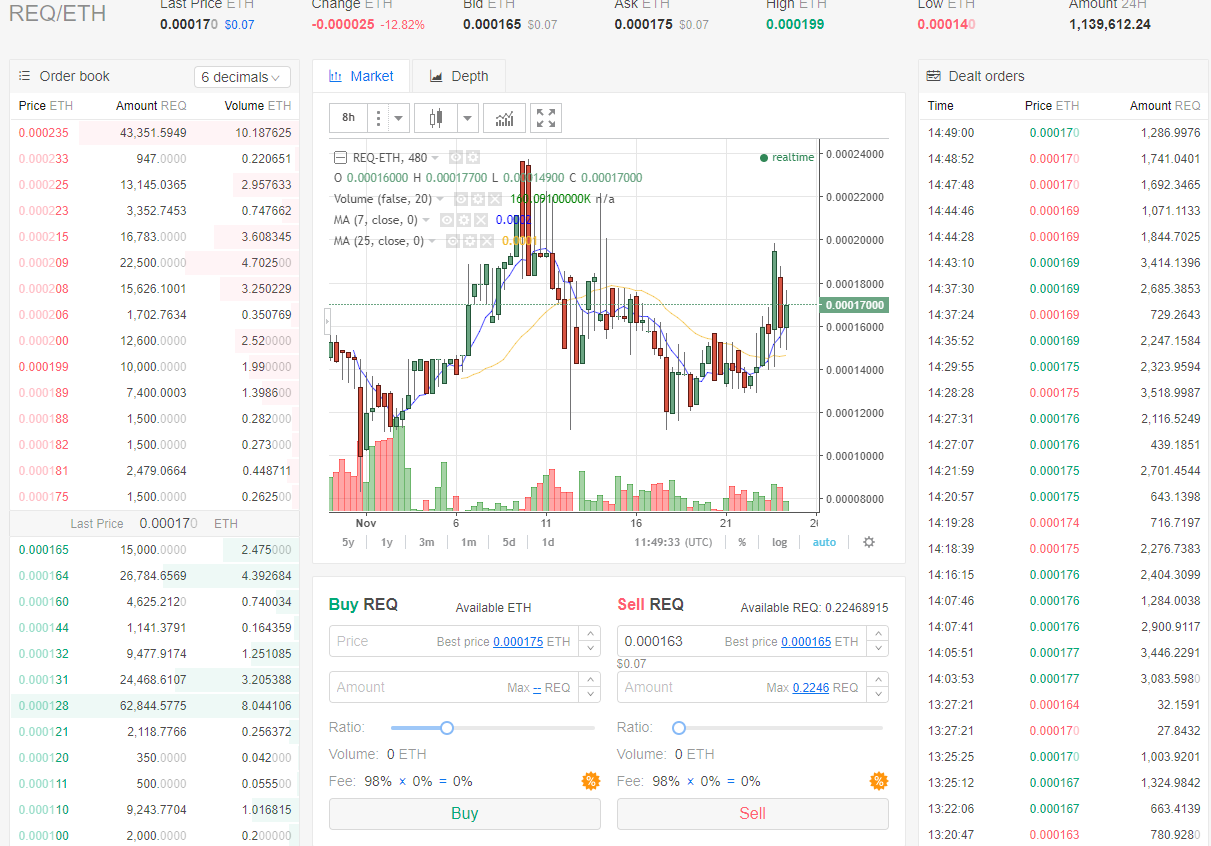Screen dimensions: 1211x846
Task: Toggle log scale on chart
Action: pyautogui.click(x=779, y=542)
